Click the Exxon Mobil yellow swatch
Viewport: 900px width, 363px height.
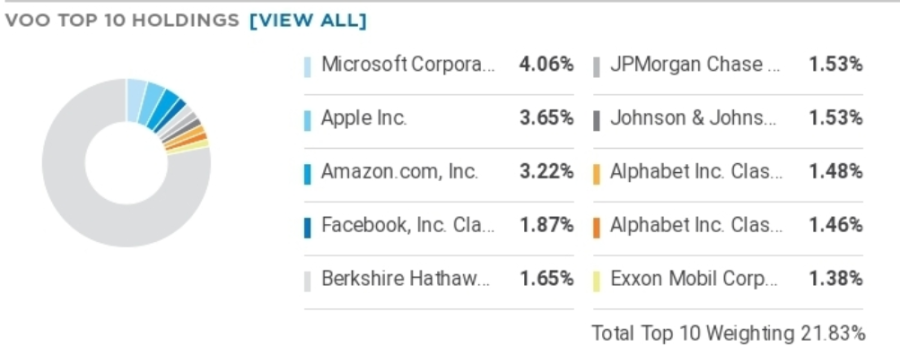pos(596,281)
